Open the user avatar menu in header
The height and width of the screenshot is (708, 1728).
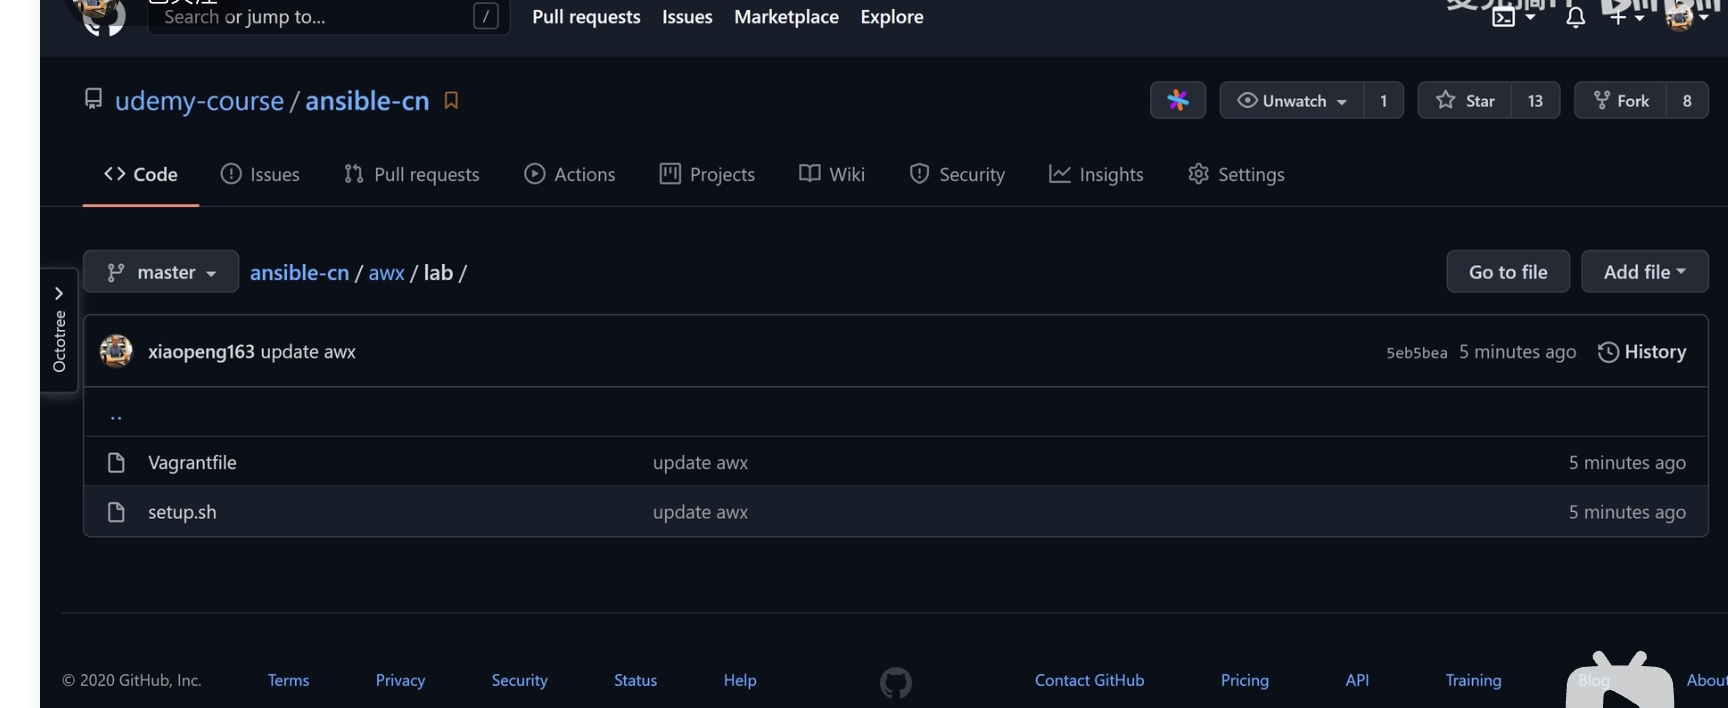[x=1687, y=17]
